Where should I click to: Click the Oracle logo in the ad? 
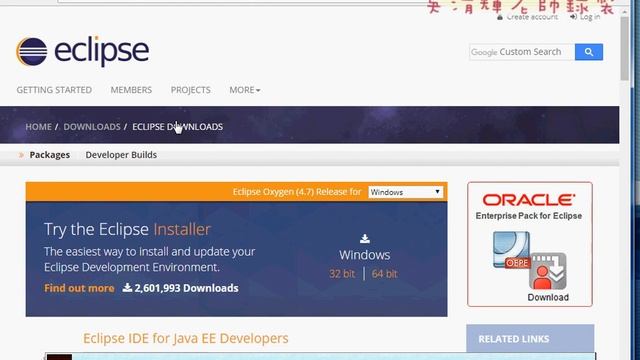(529, 200)
